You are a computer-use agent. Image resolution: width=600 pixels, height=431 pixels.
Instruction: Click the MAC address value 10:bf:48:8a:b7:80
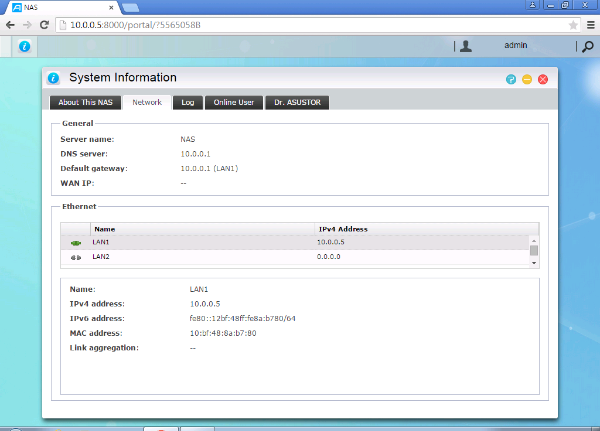pyautogui.click(x=223, y=333)
